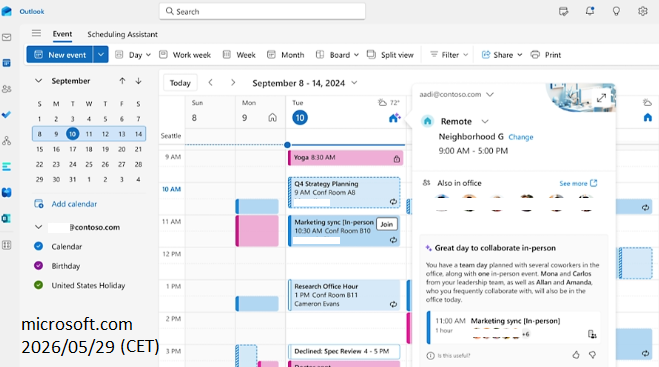
Task: Open Declined: Spec Review event
Action: click(344, 351)
